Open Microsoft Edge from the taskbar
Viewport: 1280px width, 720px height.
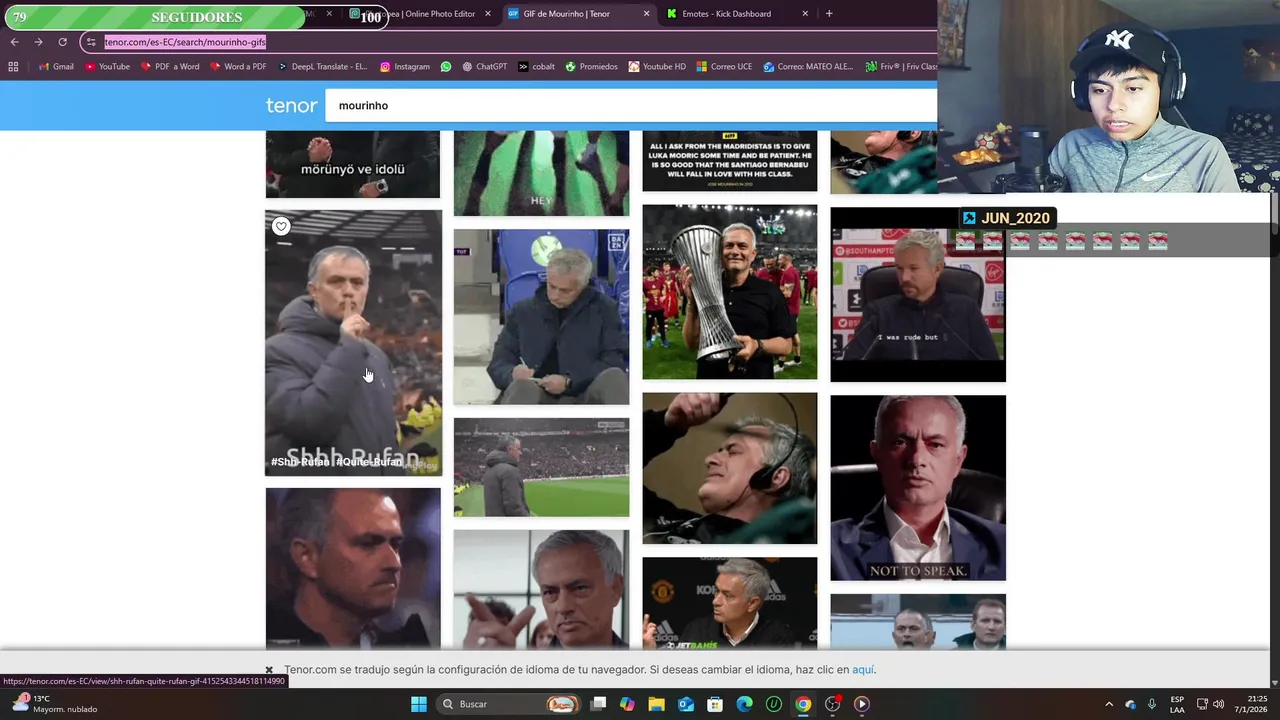tap(744, 704)
